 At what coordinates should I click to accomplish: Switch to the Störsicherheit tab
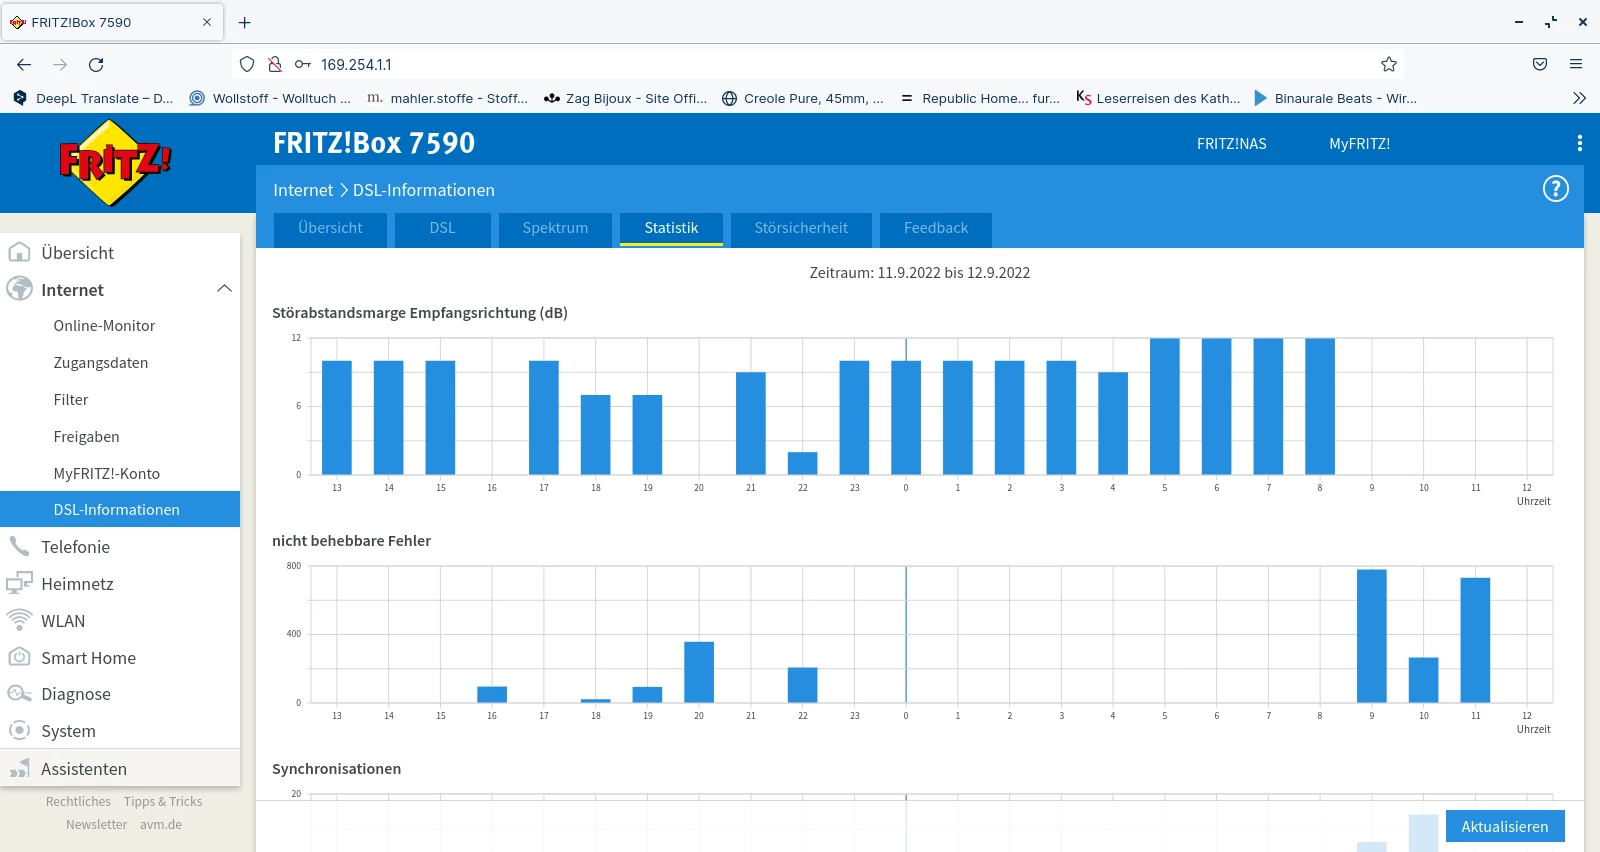[800, 228]
